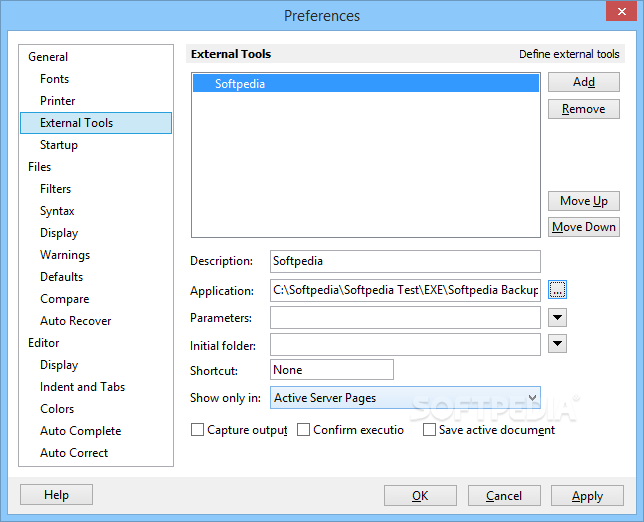Screen dimensions: 644x522
Task: Open the Filters page
Action: 55,189
